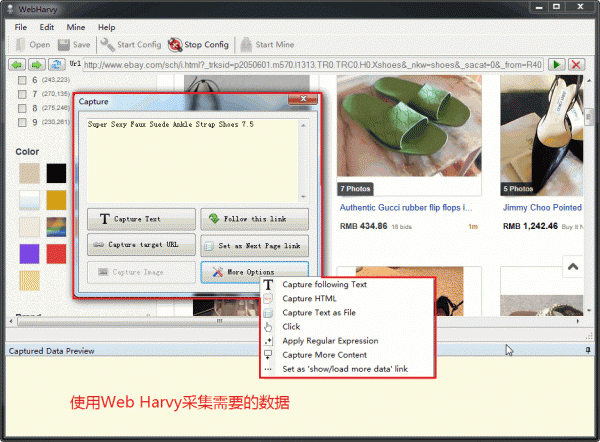Click the hand icon beside Click entry

[268, 327]
